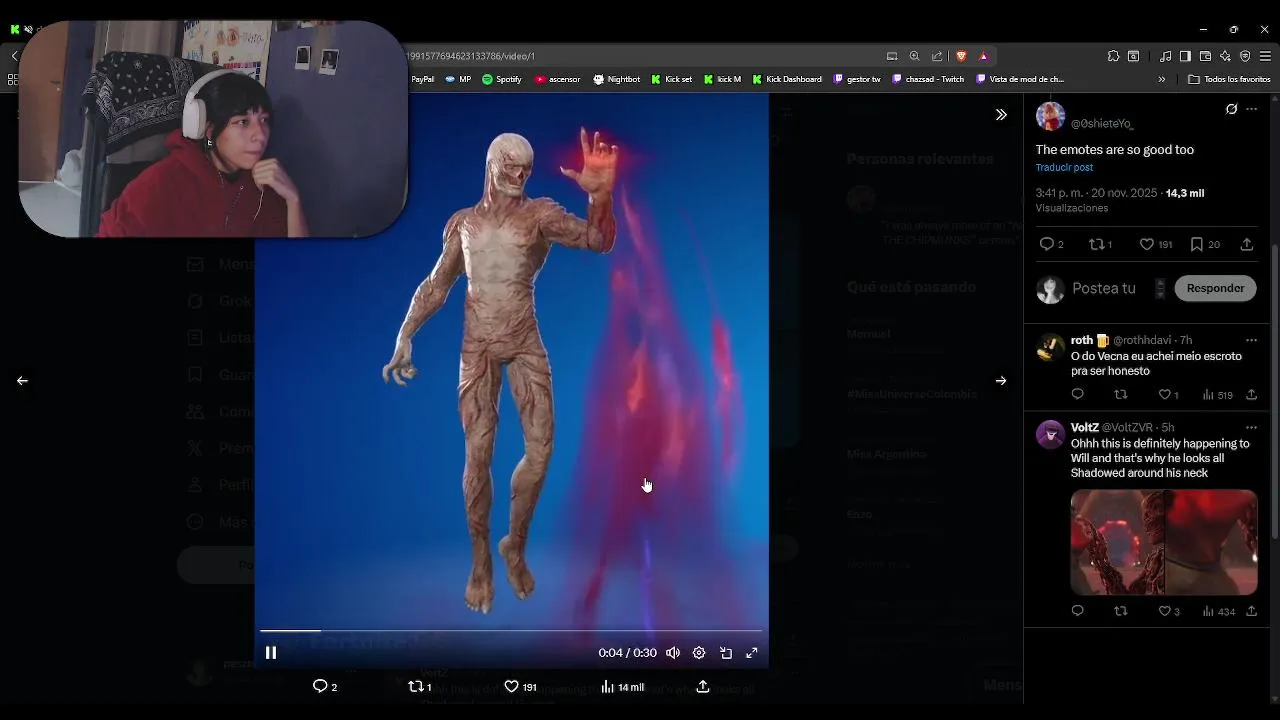Repost VoltZ's comment
The image size is (1280, 720).
pyautogui.click(x=1120, y=611)
